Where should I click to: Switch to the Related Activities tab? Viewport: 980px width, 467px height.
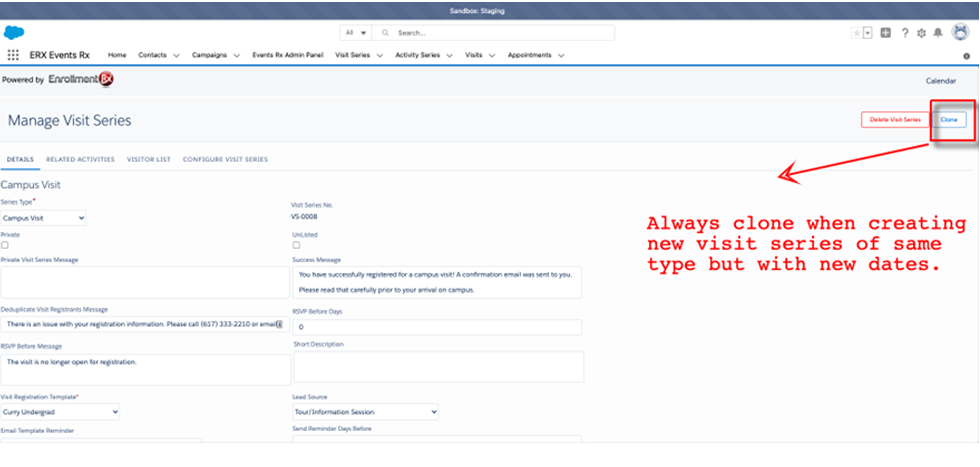pos(80,159)
